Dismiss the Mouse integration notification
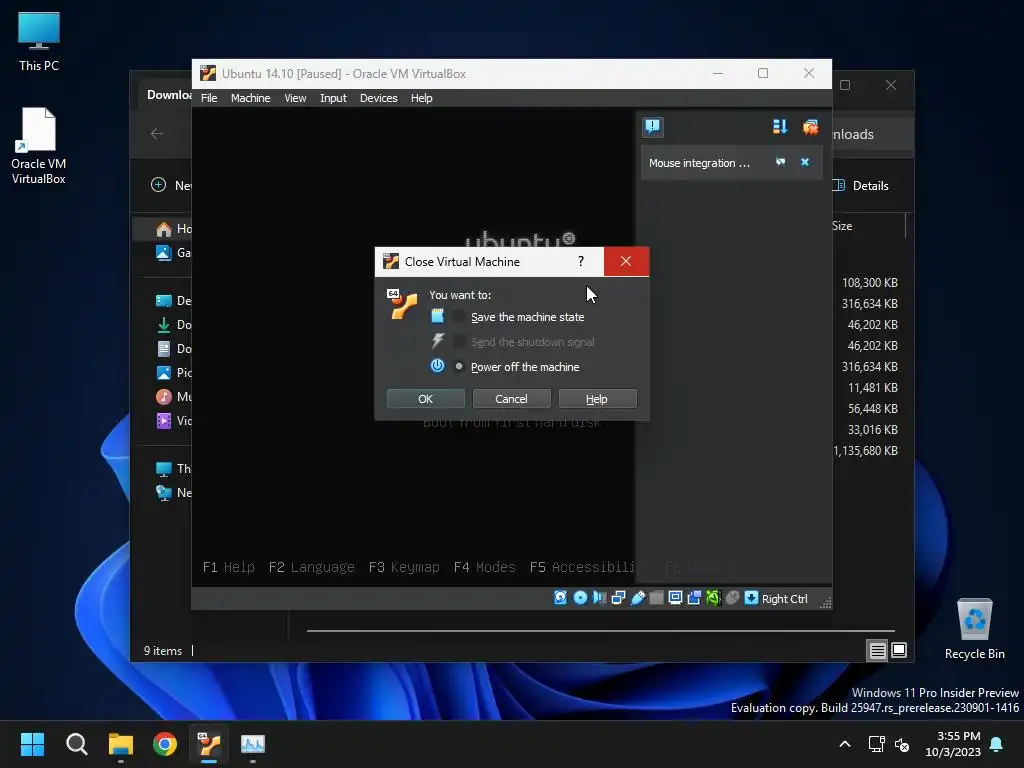Viewport: 1024px width, 768px height. (805, 162)
